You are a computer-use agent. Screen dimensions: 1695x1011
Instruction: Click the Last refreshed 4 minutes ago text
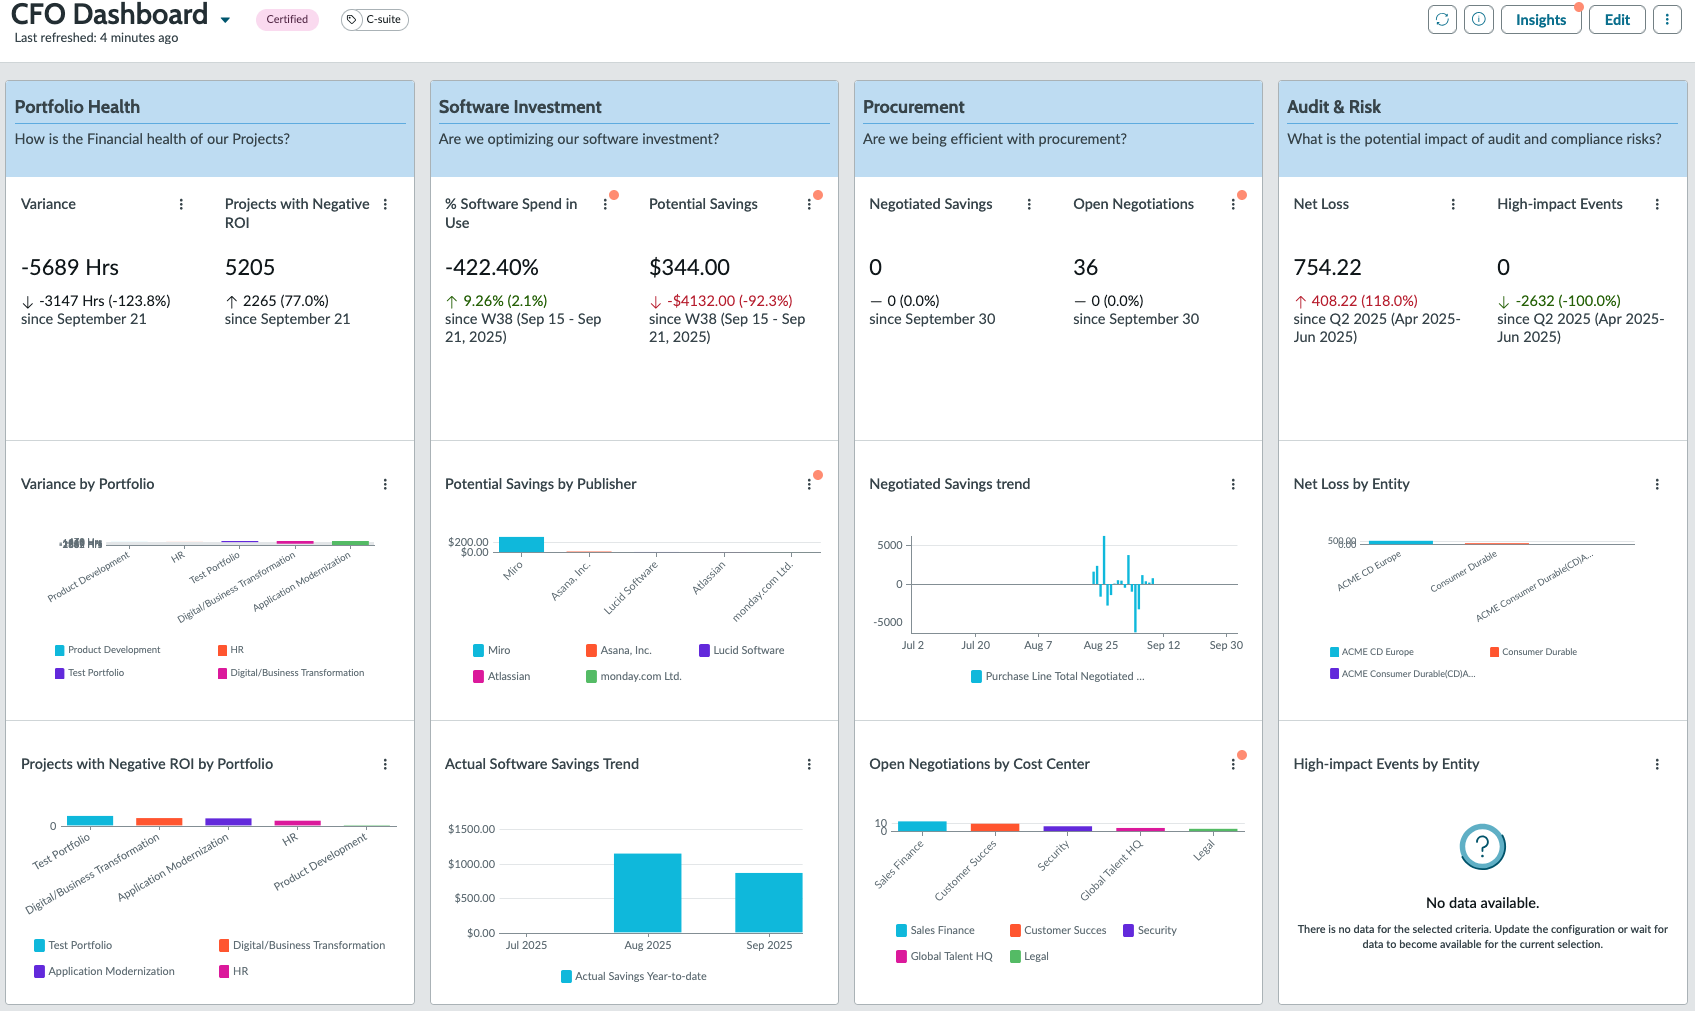96,38
